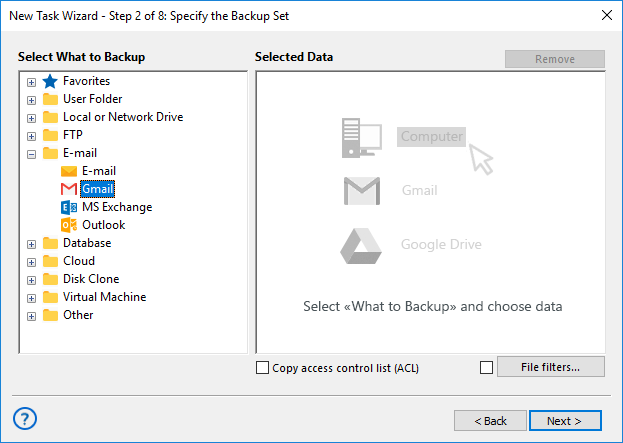Click the Next button
This screenshot has width=623, height=443.
click(565, 421)
